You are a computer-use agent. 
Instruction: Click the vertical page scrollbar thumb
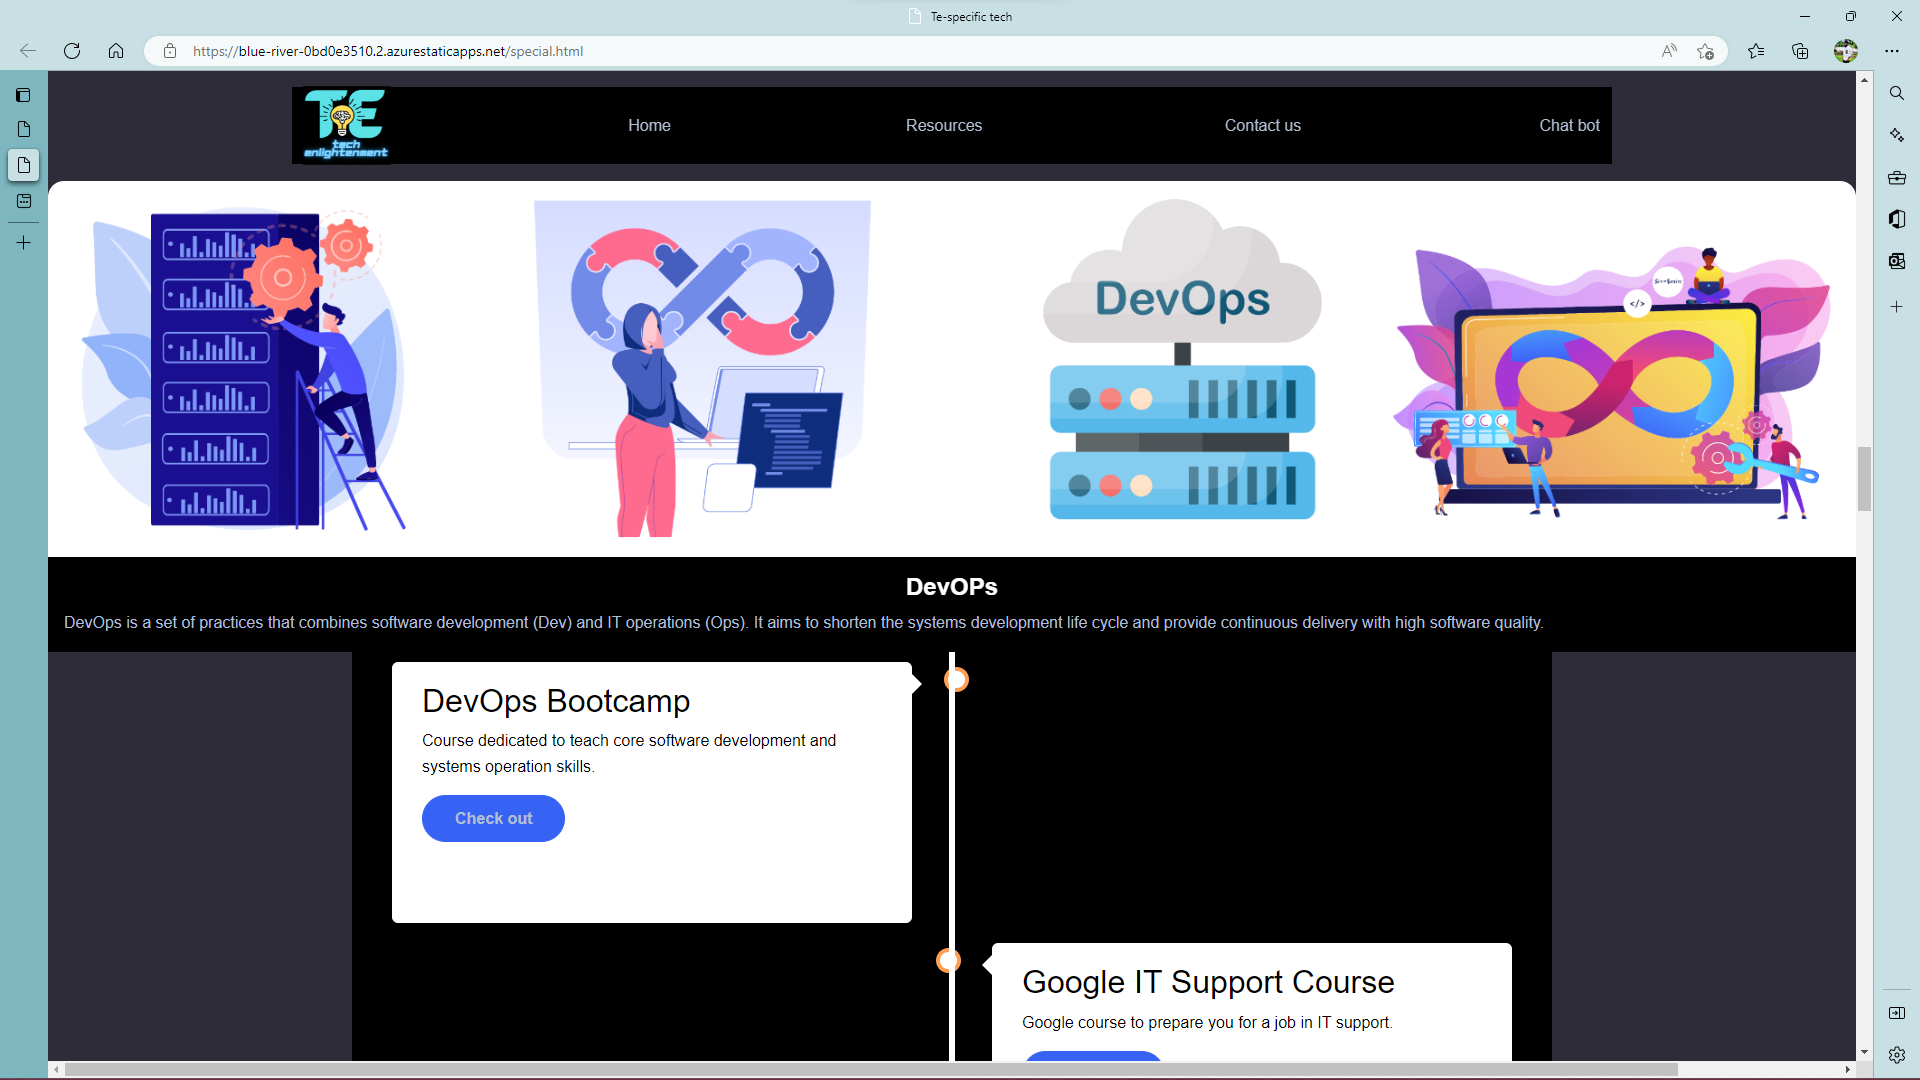(1864, 478)
